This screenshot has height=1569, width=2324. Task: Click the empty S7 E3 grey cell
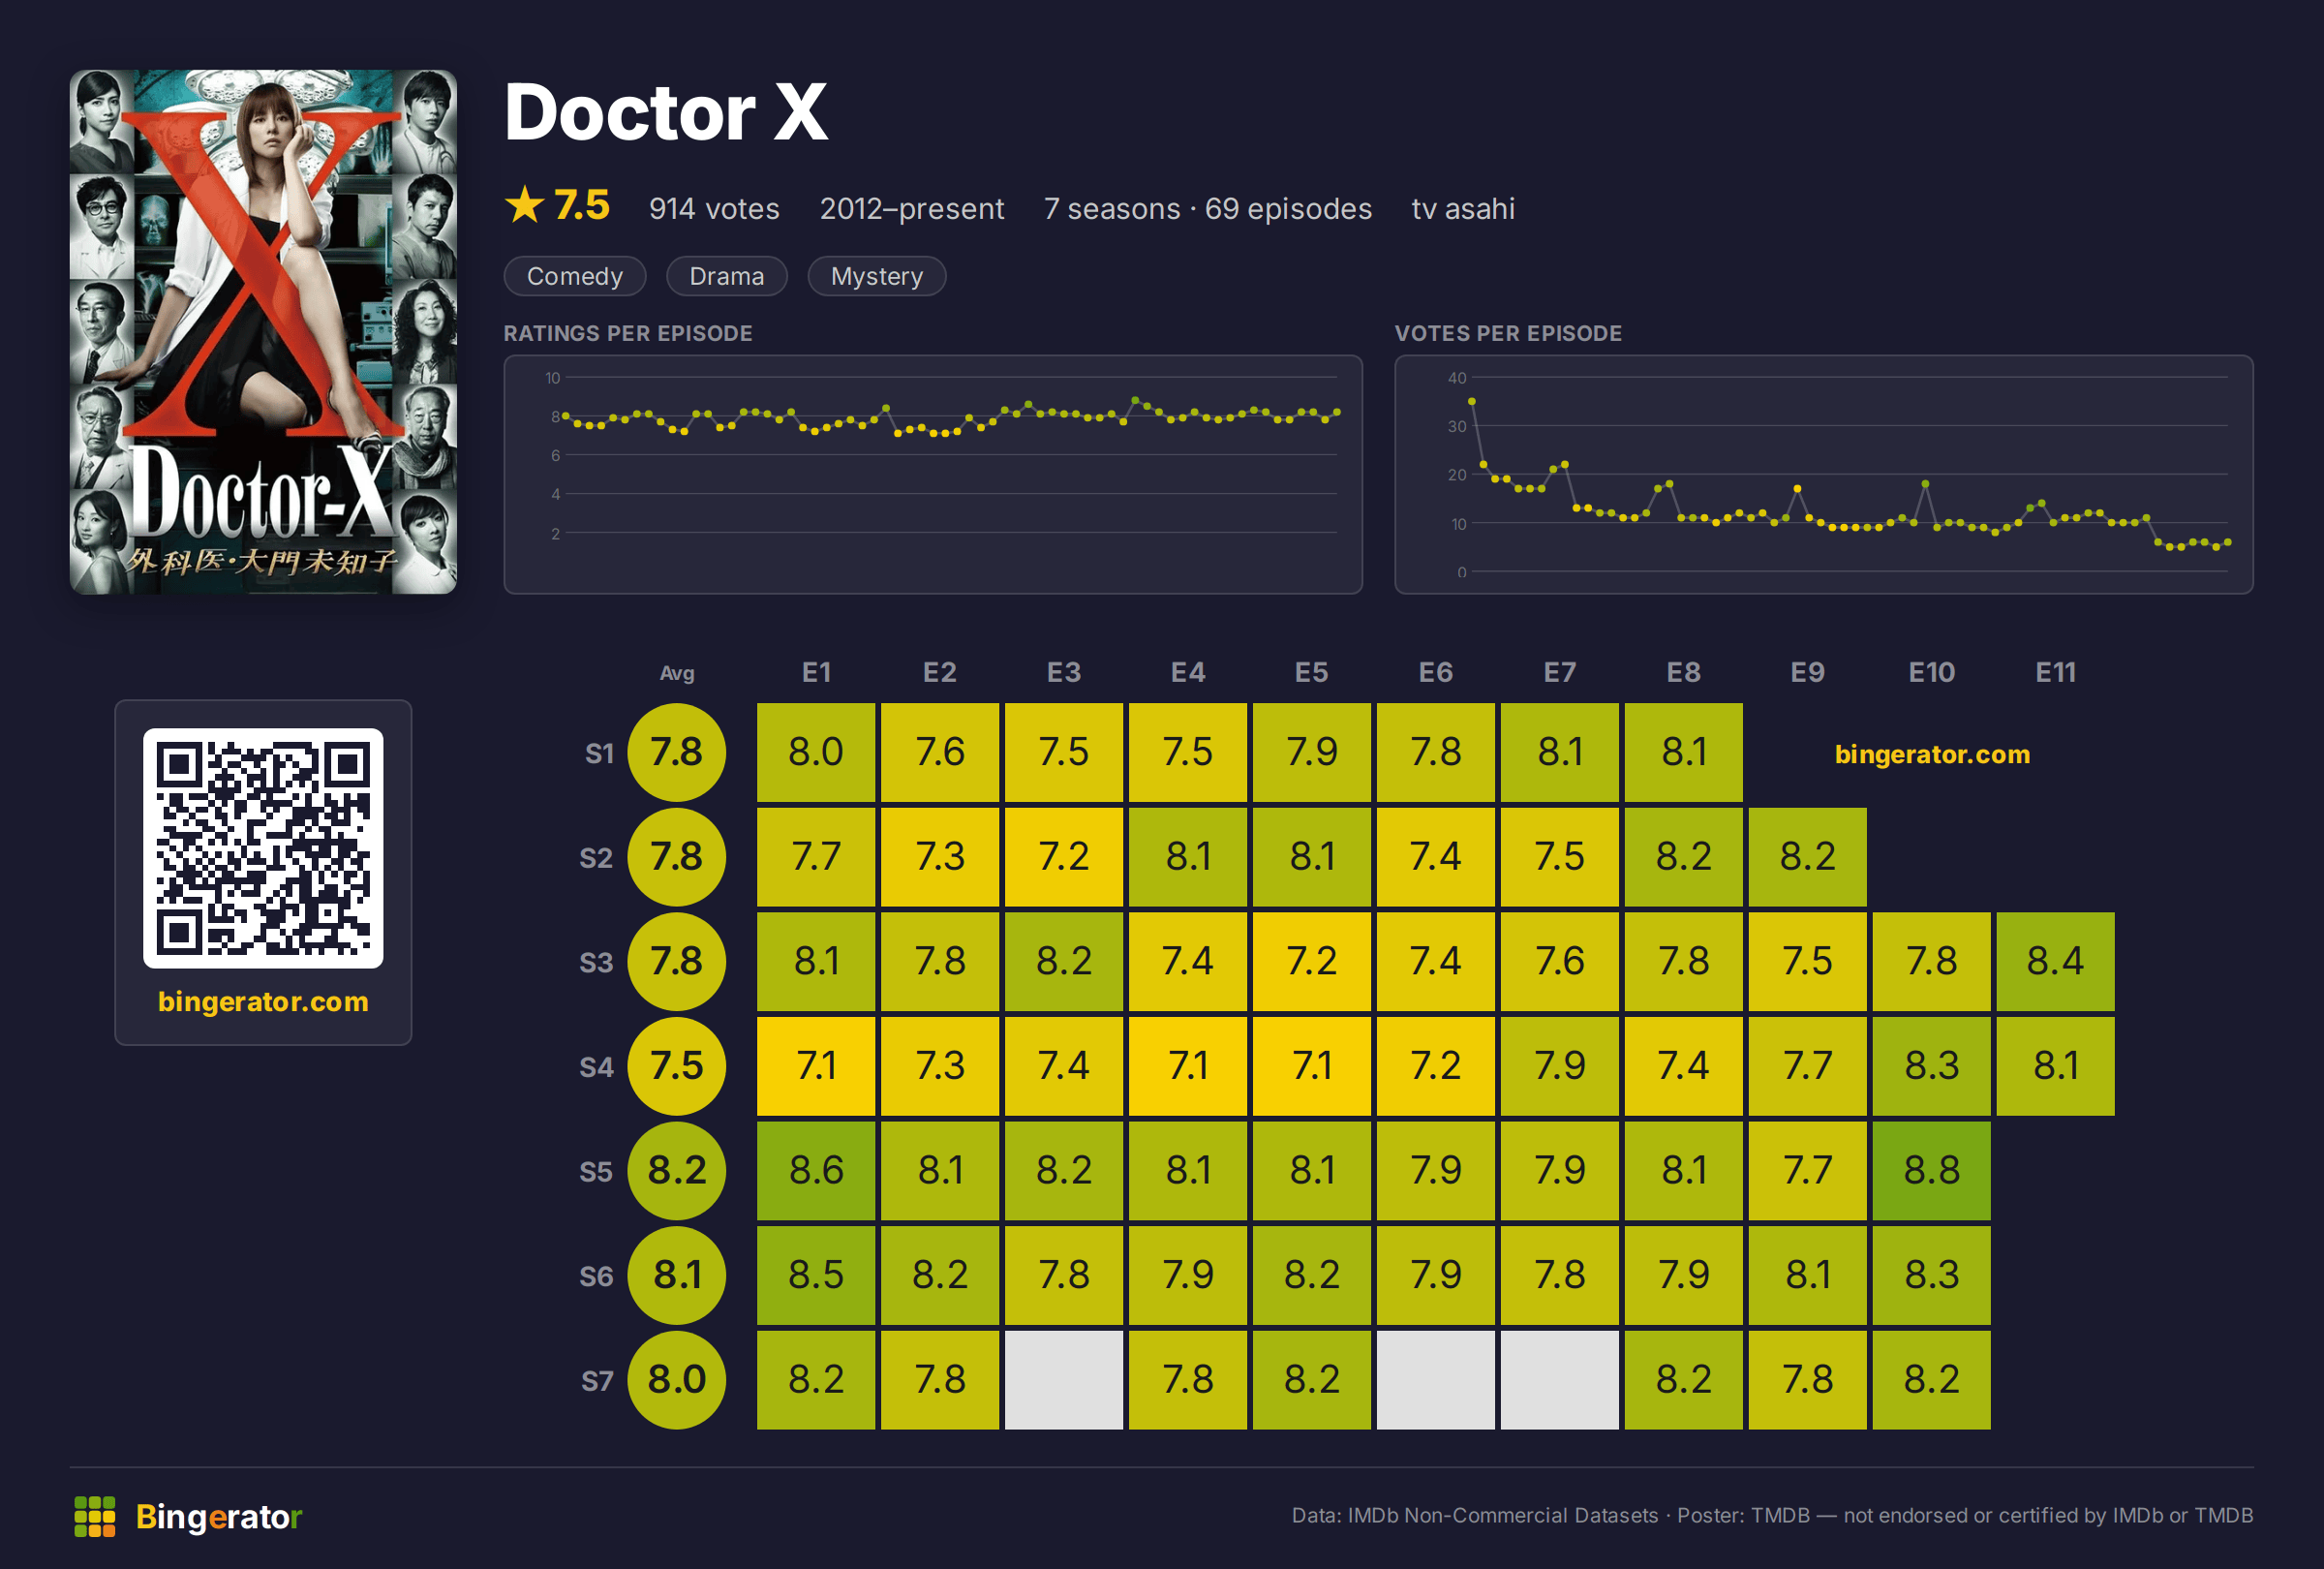[1064, 1380]
